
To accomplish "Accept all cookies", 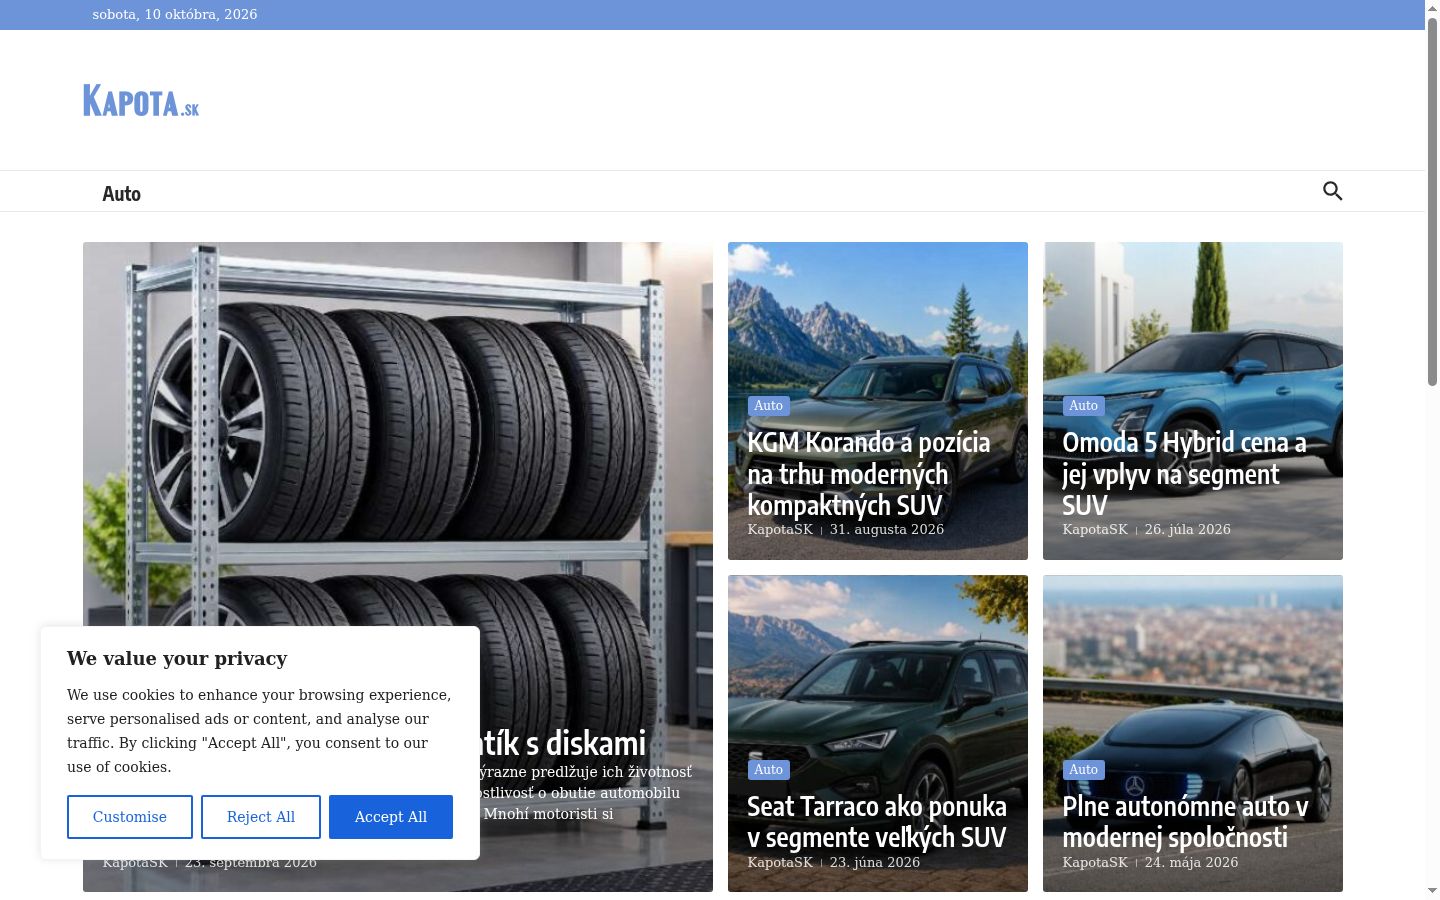I will [391, 817].
